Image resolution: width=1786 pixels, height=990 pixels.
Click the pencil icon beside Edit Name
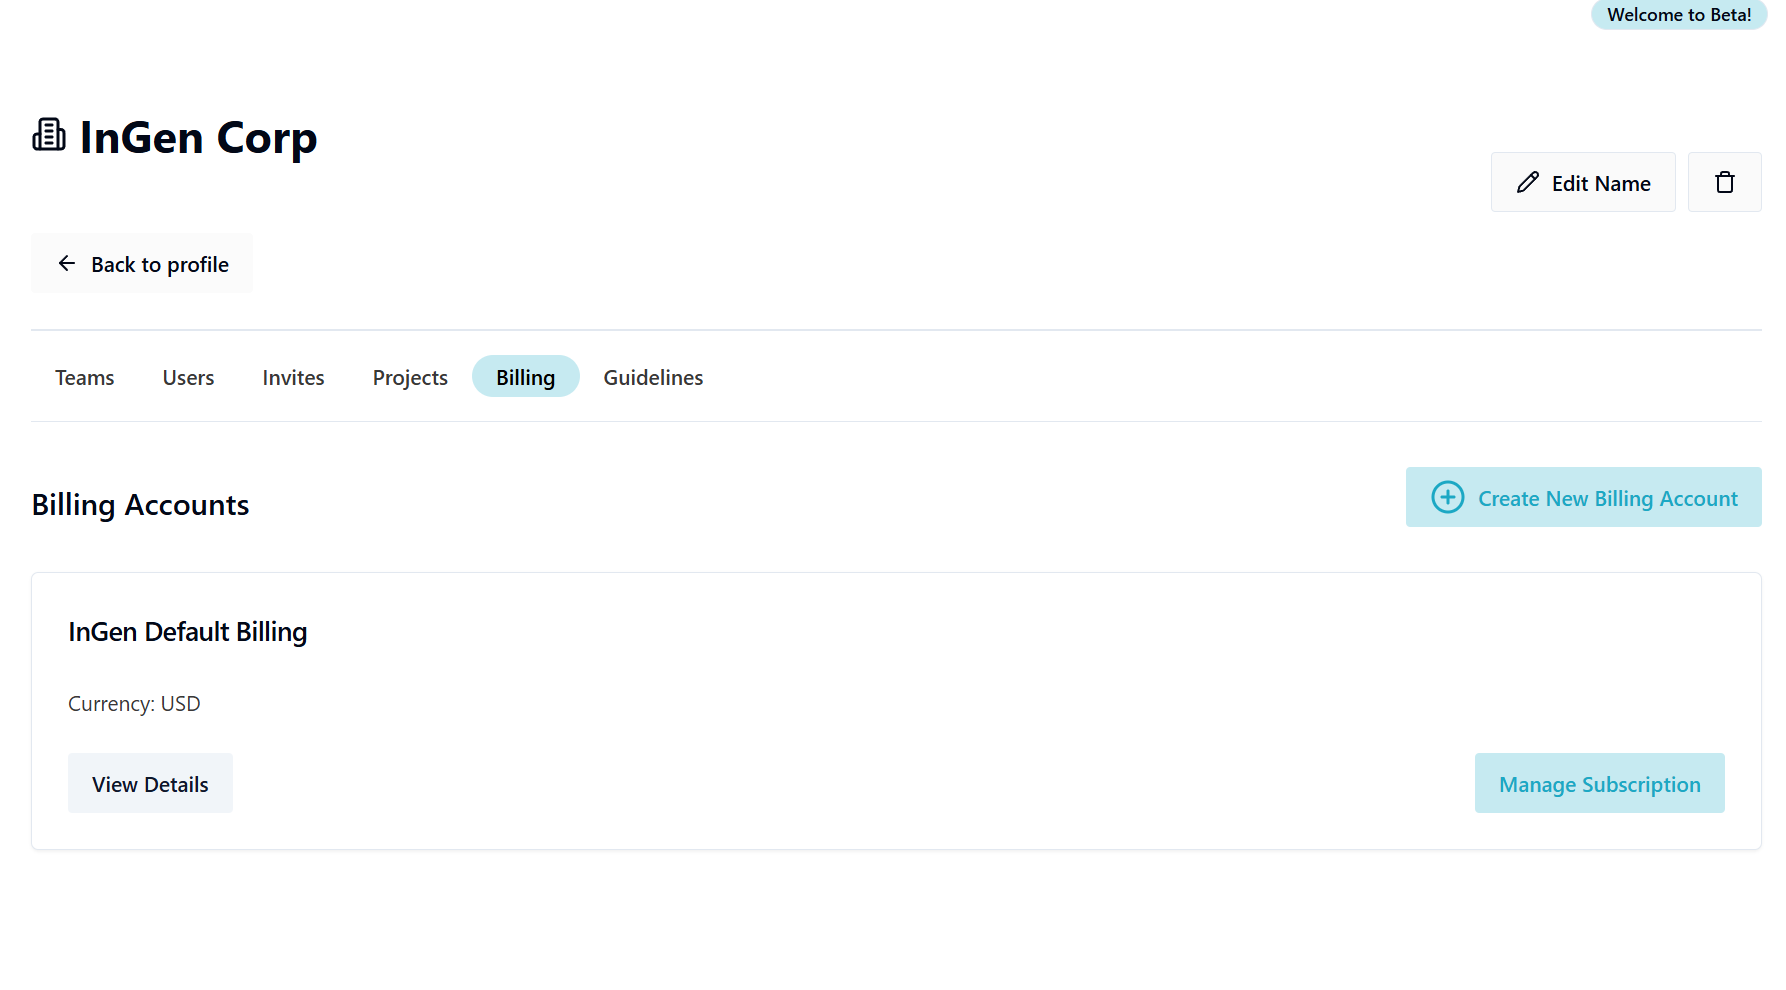(x=1527, y=183)
